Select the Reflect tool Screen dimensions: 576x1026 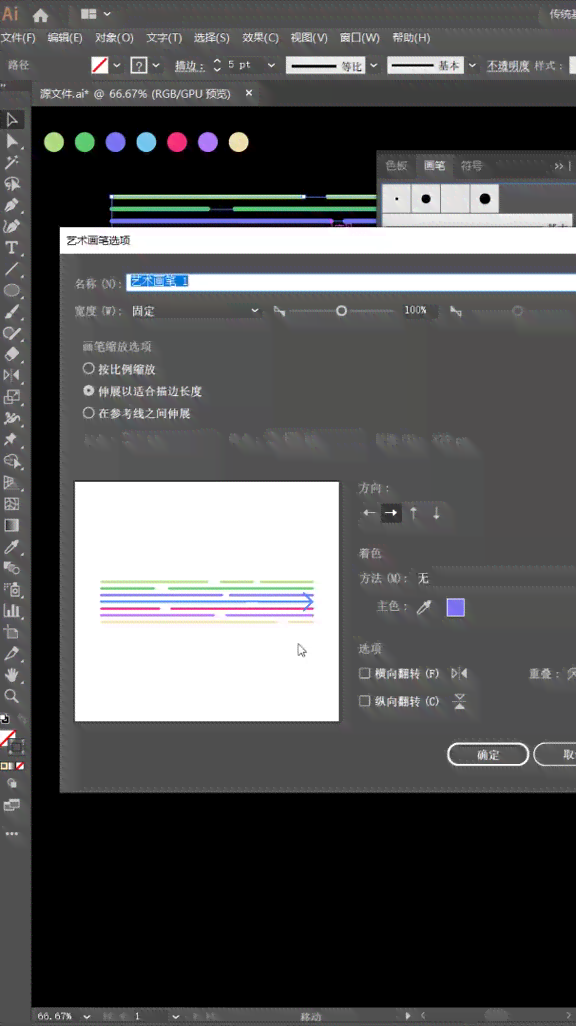click(x=12, y=376)
